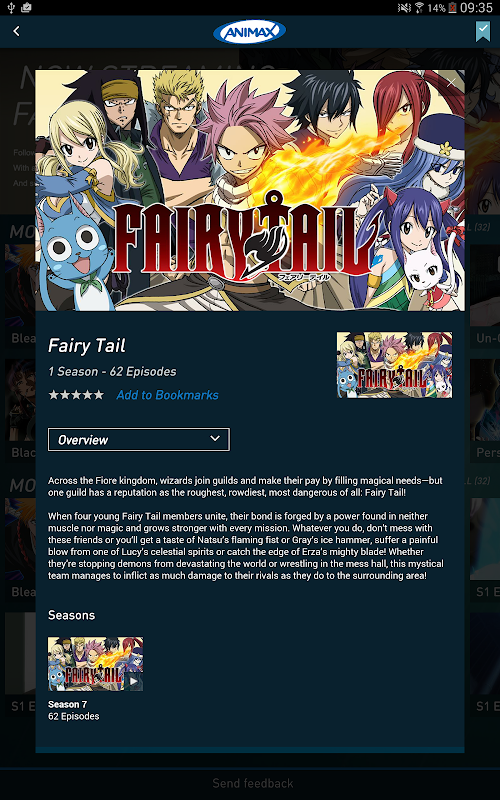Rate the show with the fifth star

coord(98,395)
